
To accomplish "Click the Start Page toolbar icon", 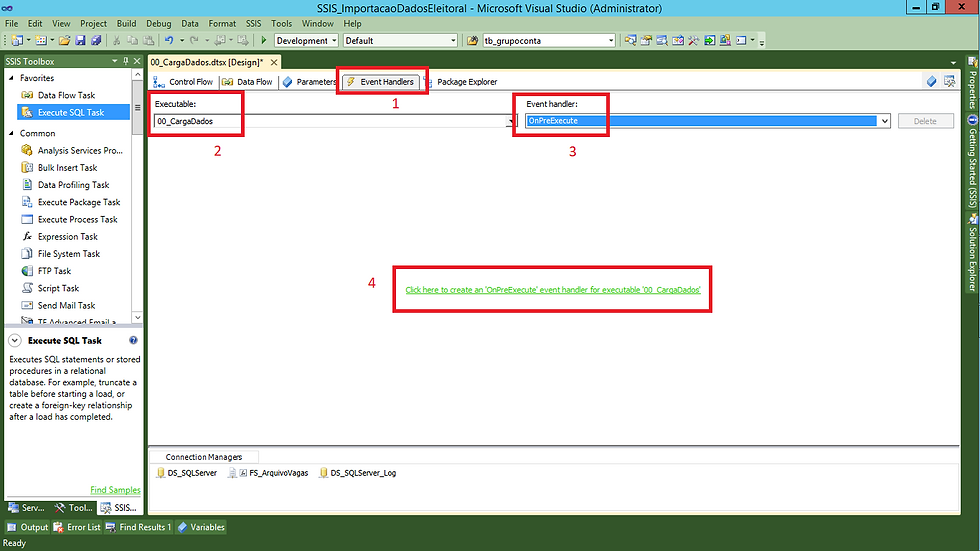I will click(678, 41).
